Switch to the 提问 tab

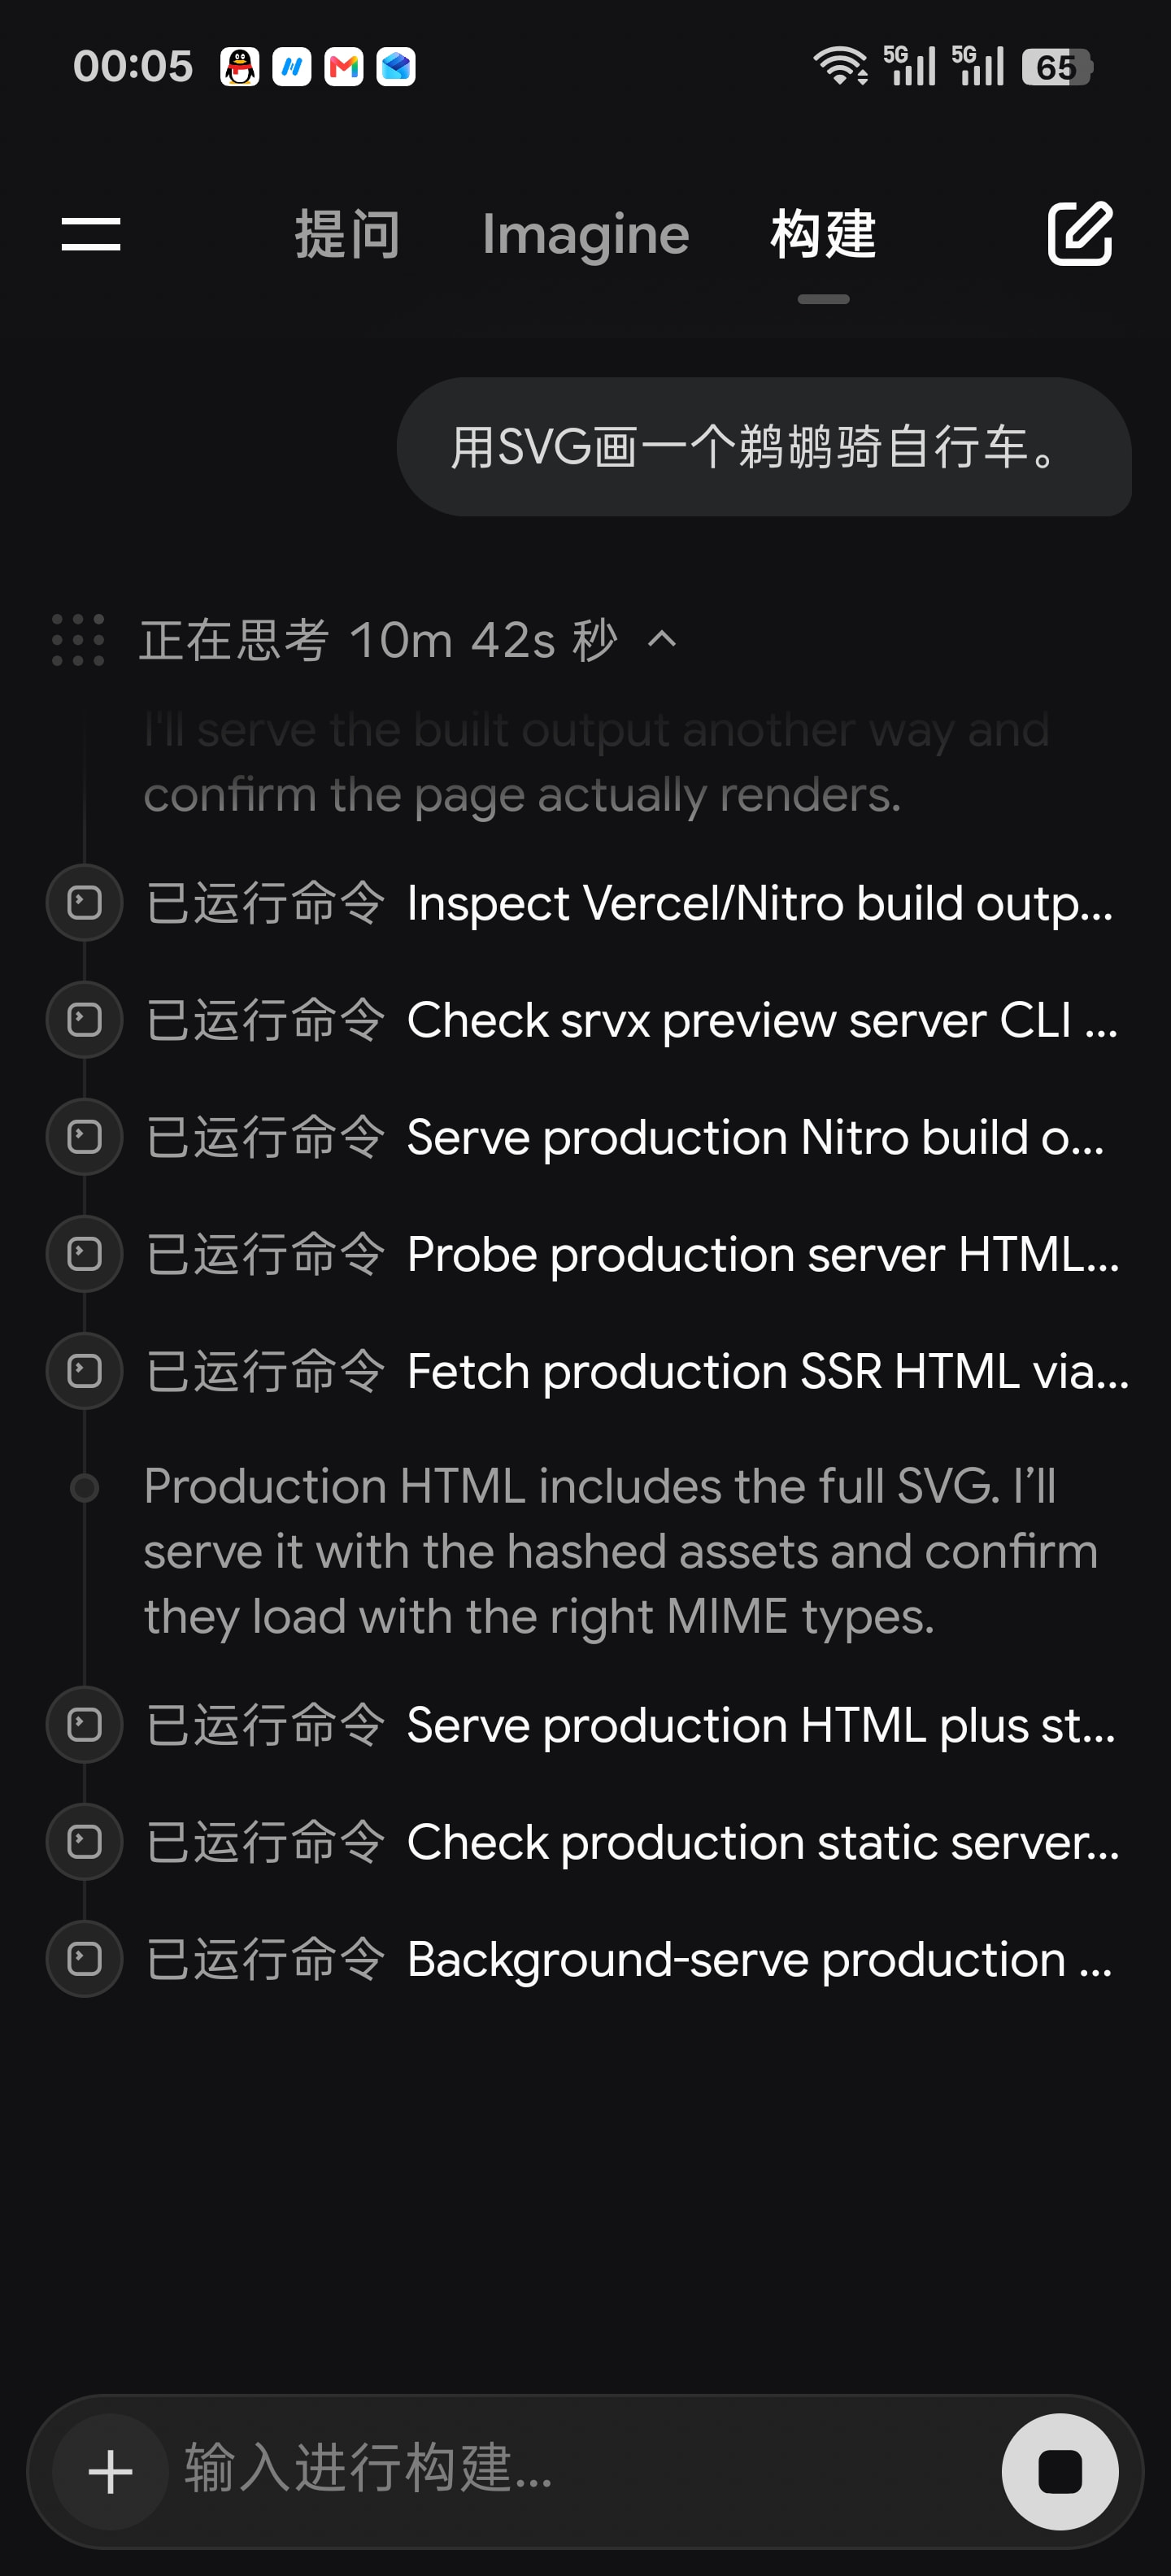[x=348, y=235]
